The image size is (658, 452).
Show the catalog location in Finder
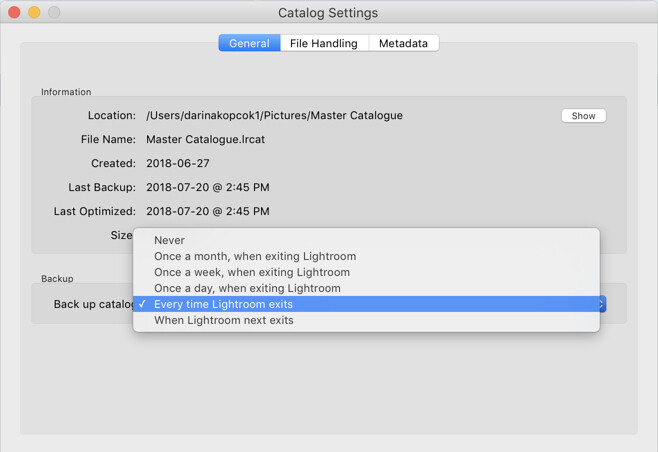coord(583,116)
